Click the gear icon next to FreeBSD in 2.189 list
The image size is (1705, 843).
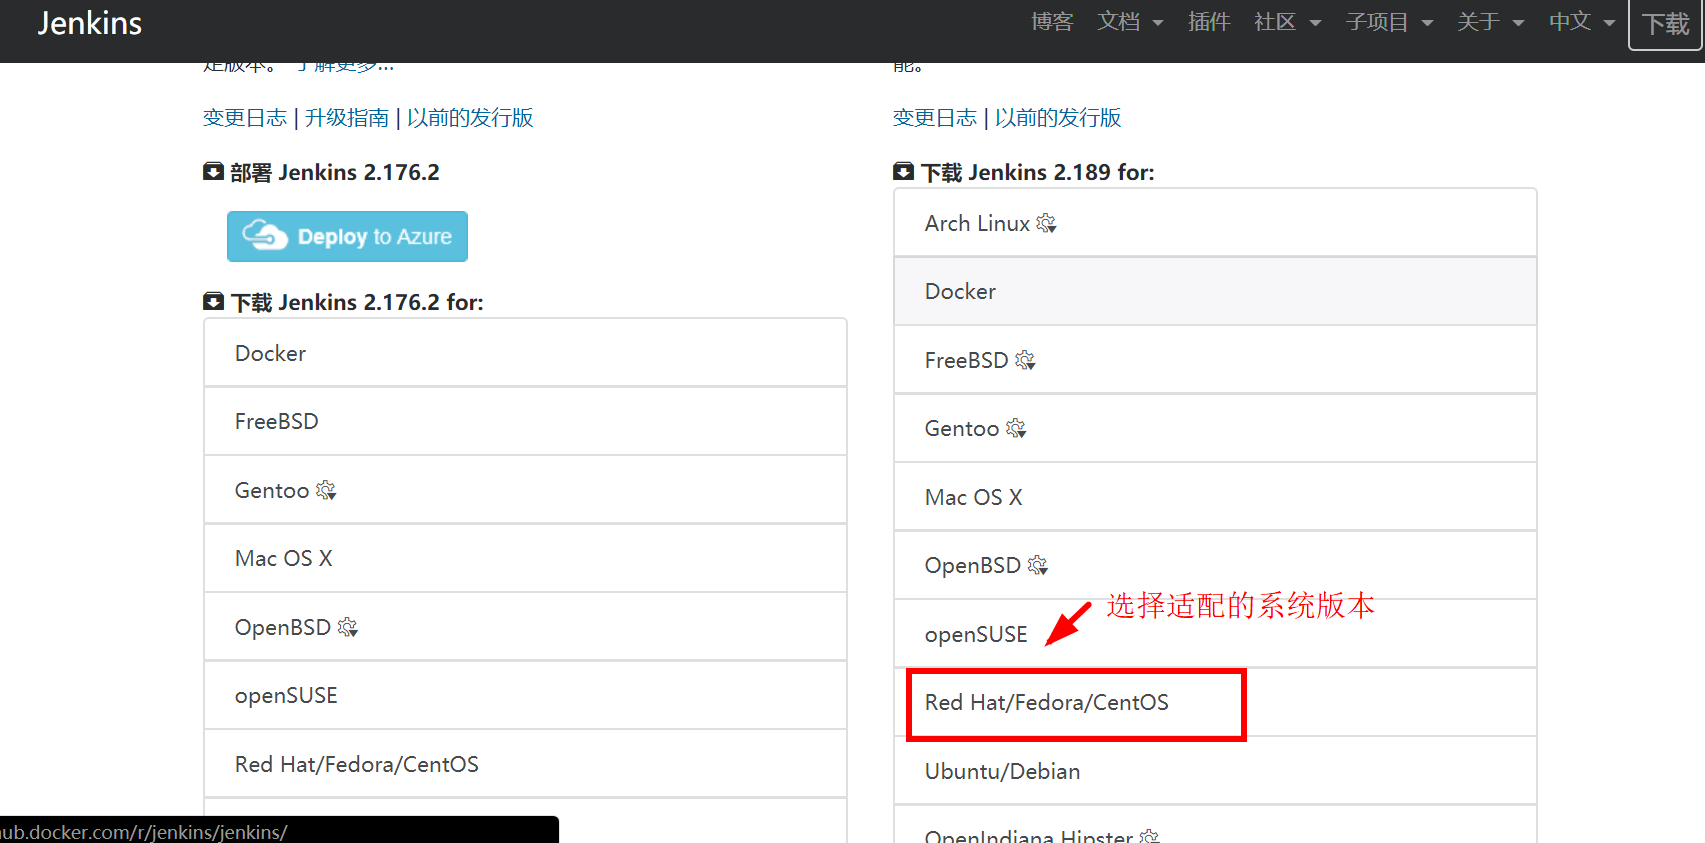click(1025, 360)
